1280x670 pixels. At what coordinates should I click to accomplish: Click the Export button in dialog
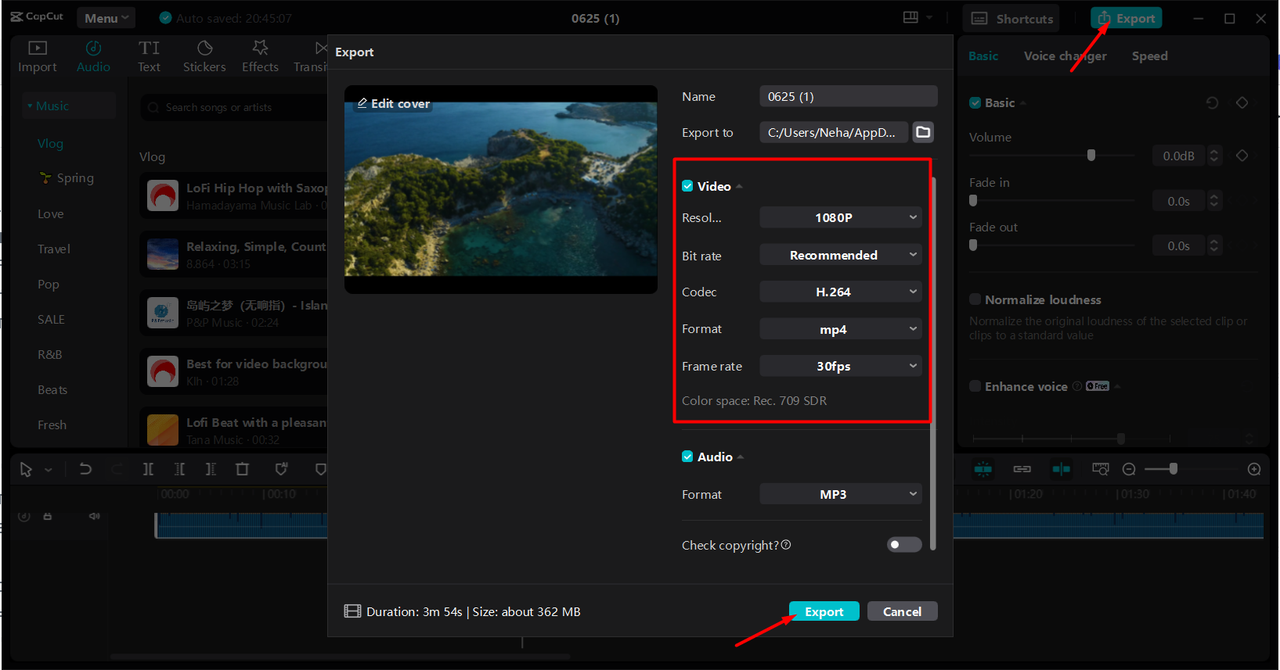click(x=824, y=611)
